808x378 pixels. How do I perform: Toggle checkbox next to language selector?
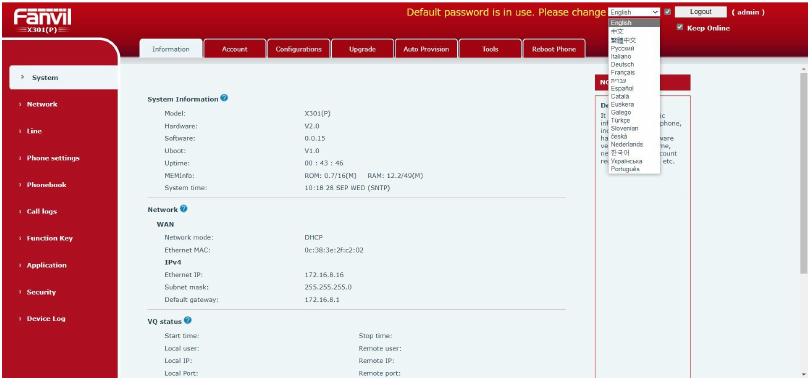click(x=667, y=12)
